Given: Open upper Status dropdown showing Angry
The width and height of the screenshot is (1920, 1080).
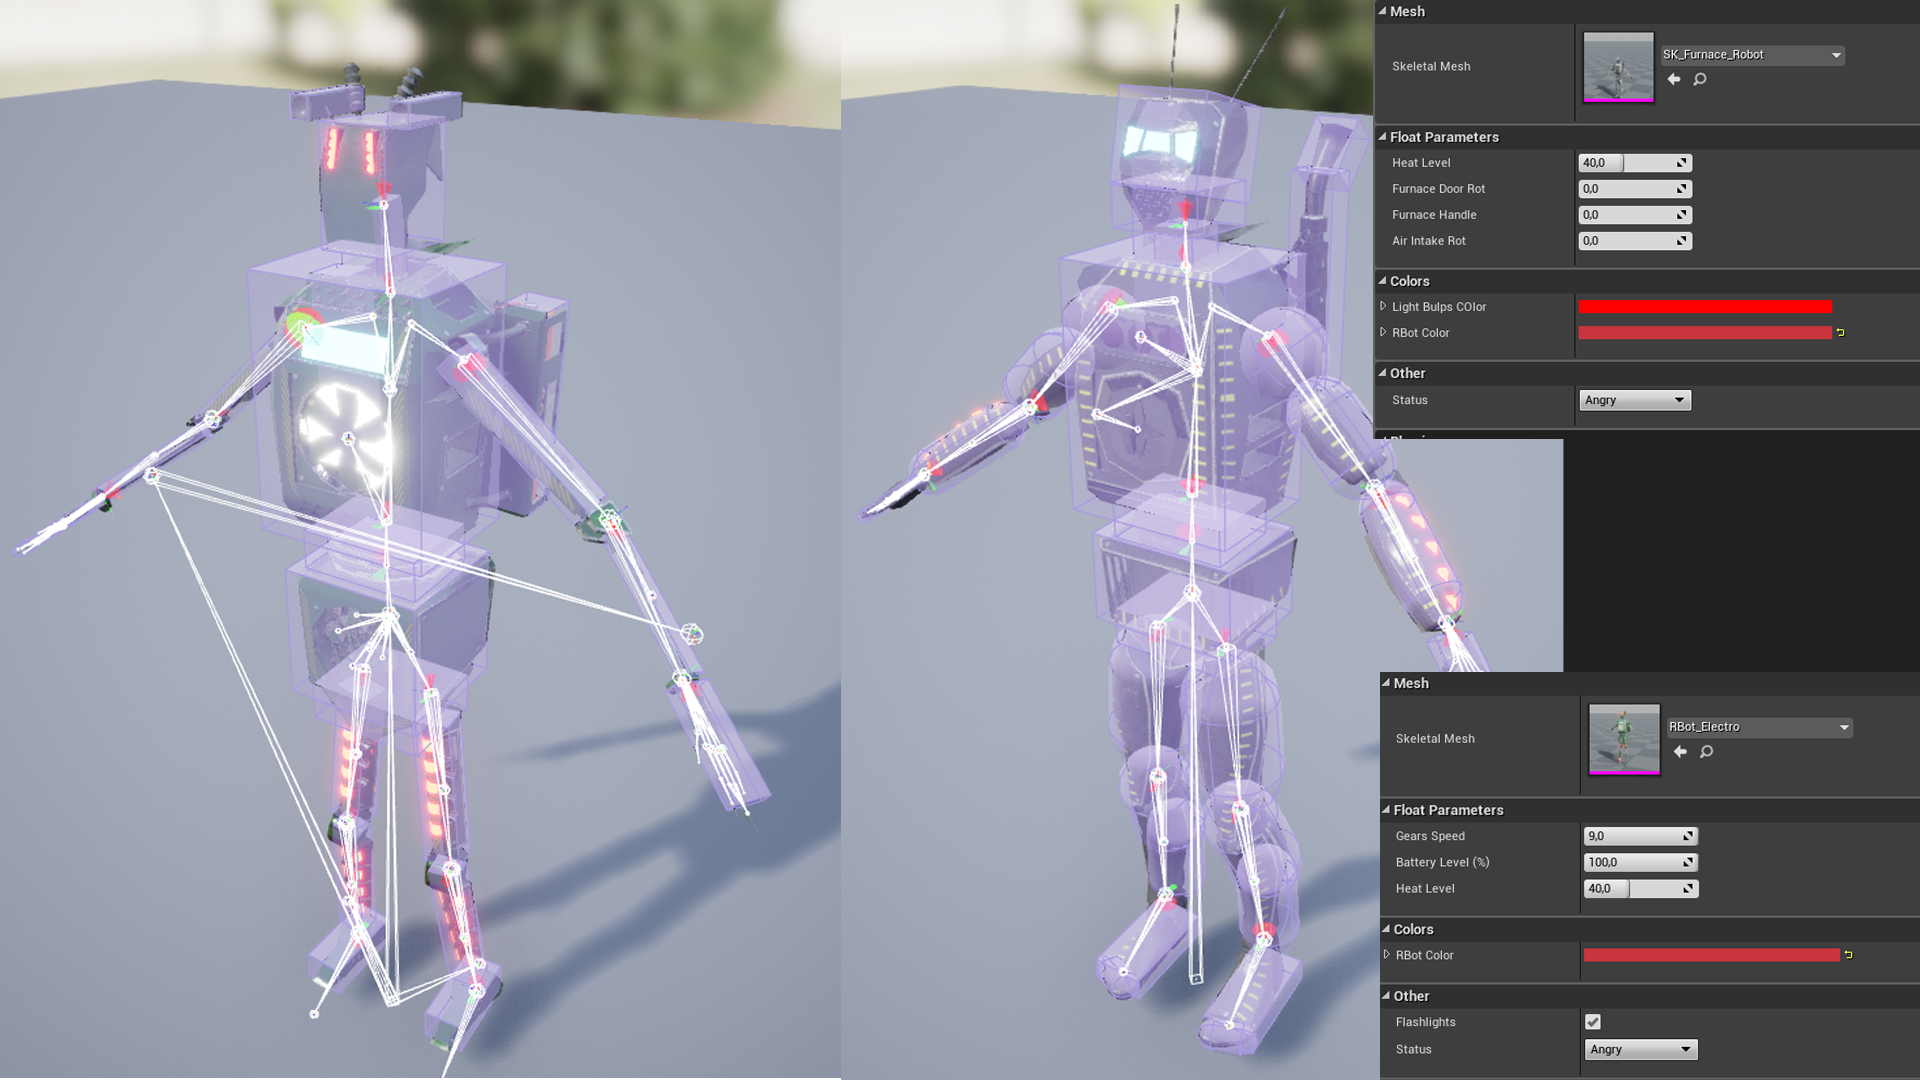Looking at the screenshot, I should click(x=1634, y=400).
